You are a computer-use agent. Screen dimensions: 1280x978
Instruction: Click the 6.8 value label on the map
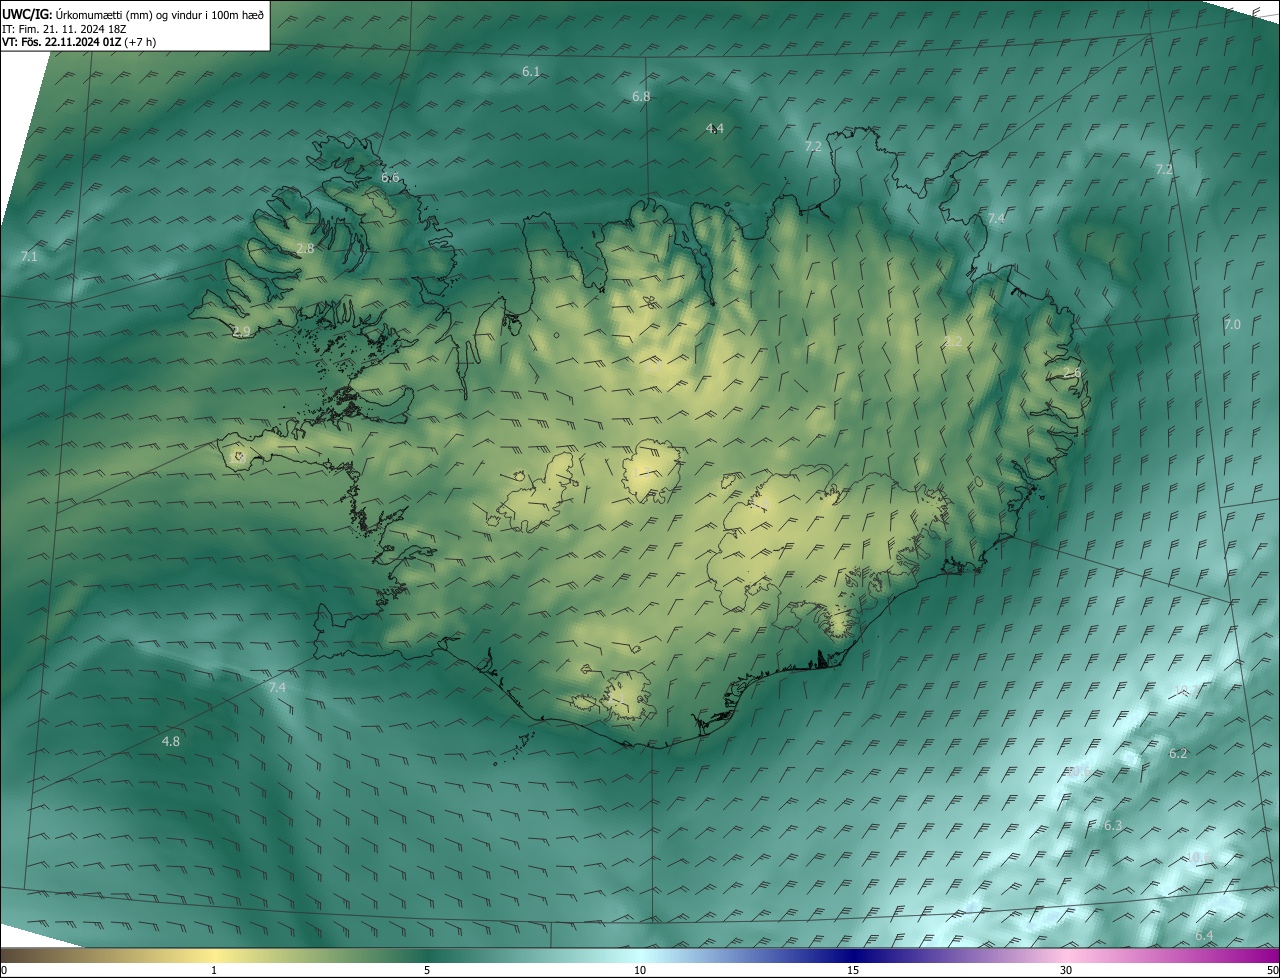tap(641, 96)
